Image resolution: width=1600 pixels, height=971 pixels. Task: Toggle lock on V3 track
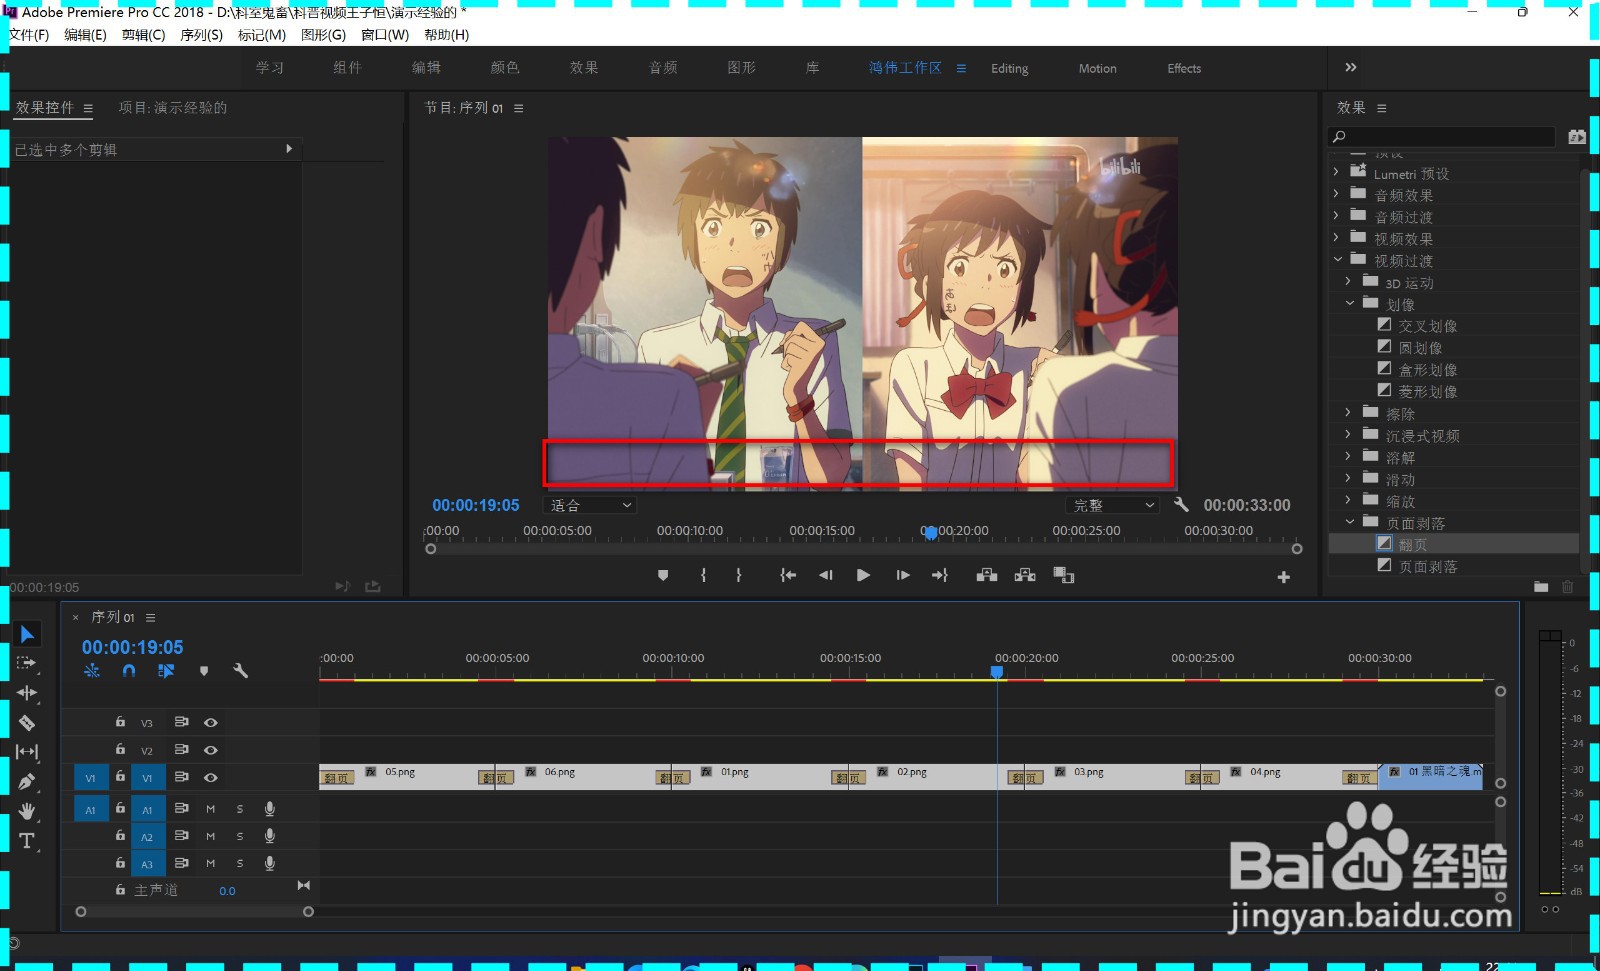coord(120,721)
